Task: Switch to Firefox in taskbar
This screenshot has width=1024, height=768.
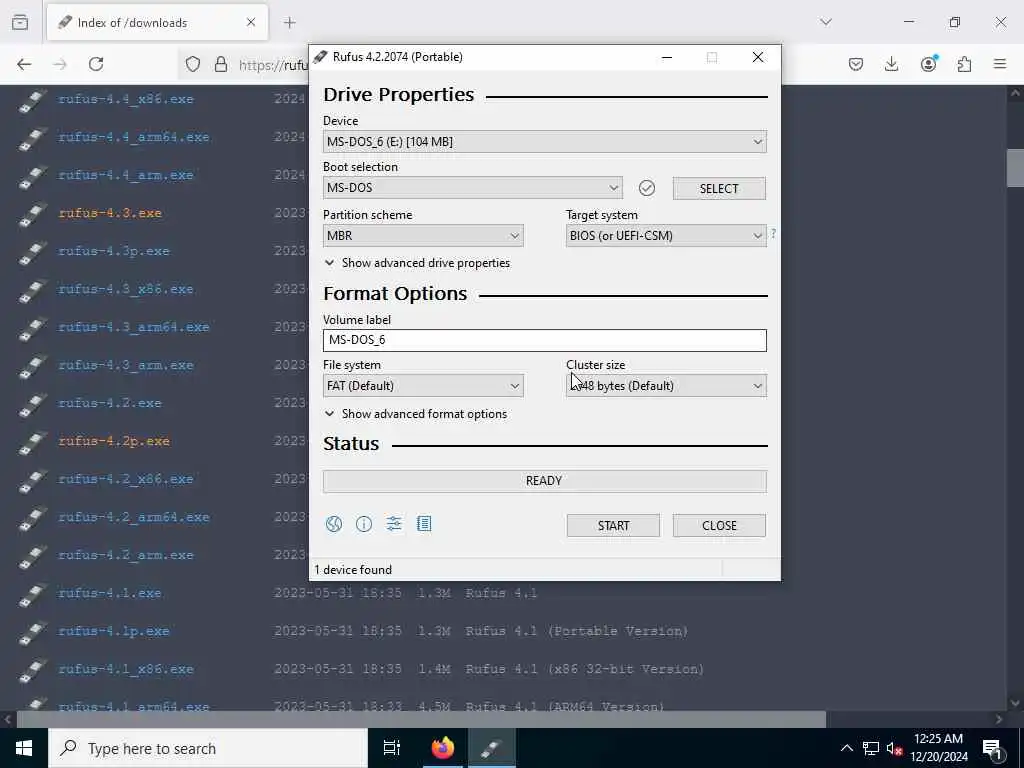Action: pos(443,748)
